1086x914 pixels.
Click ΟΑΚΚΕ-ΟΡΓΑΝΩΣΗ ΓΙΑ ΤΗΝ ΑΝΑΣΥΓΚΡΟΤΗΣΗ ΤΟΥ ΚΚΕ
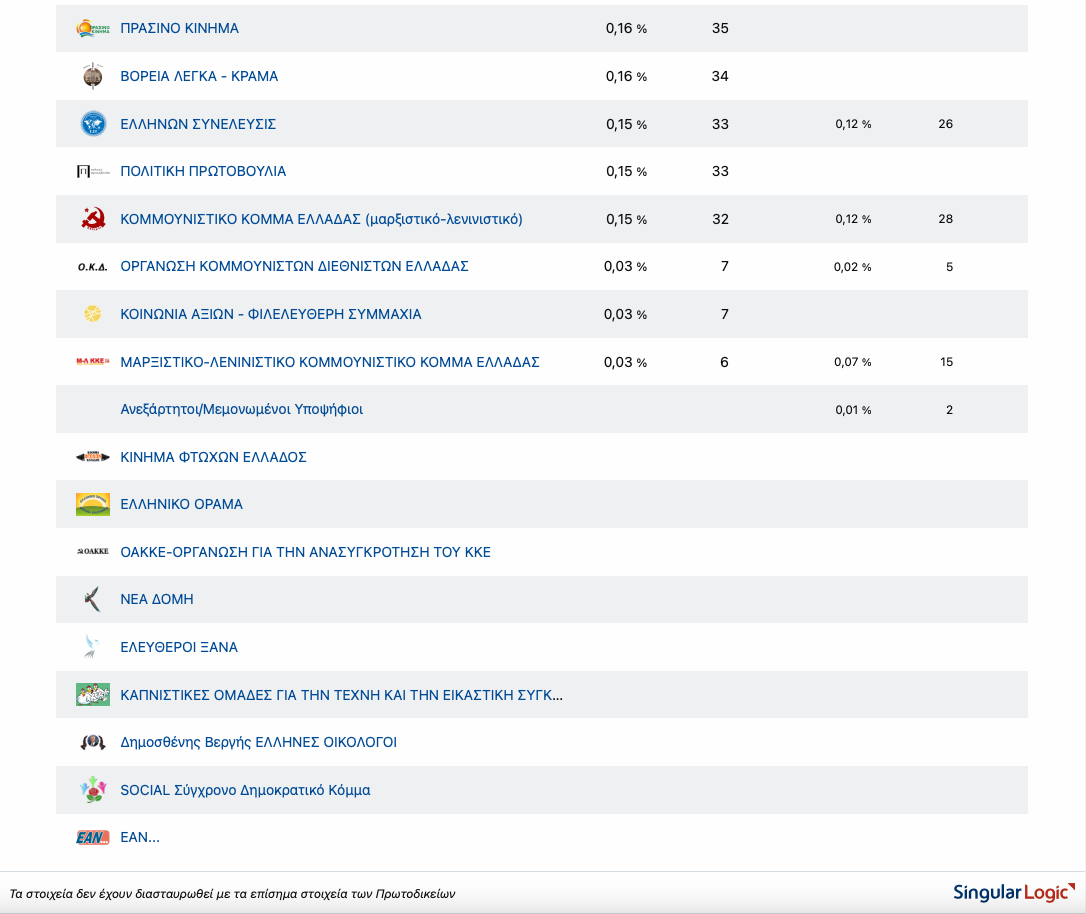[x=305, y=552]
